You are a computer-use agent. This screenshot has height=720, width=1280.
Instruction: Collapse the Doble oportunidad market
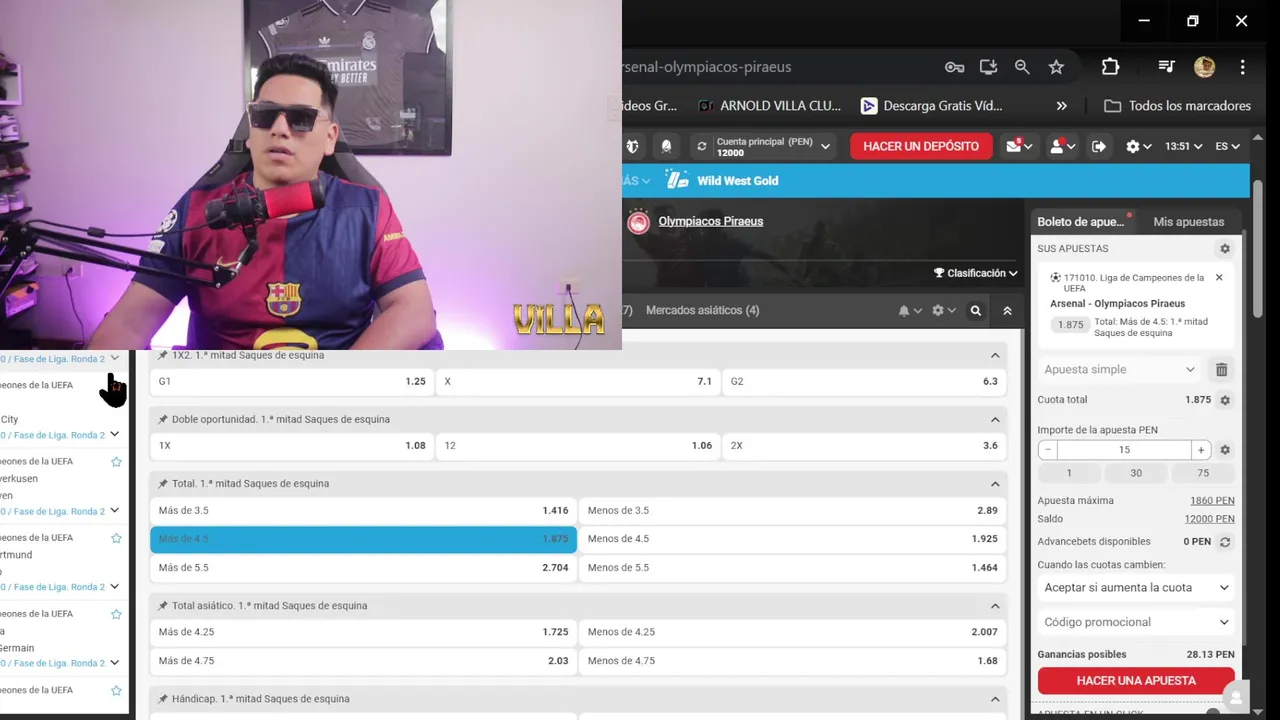pyautogui.click(x=995, y=420)
